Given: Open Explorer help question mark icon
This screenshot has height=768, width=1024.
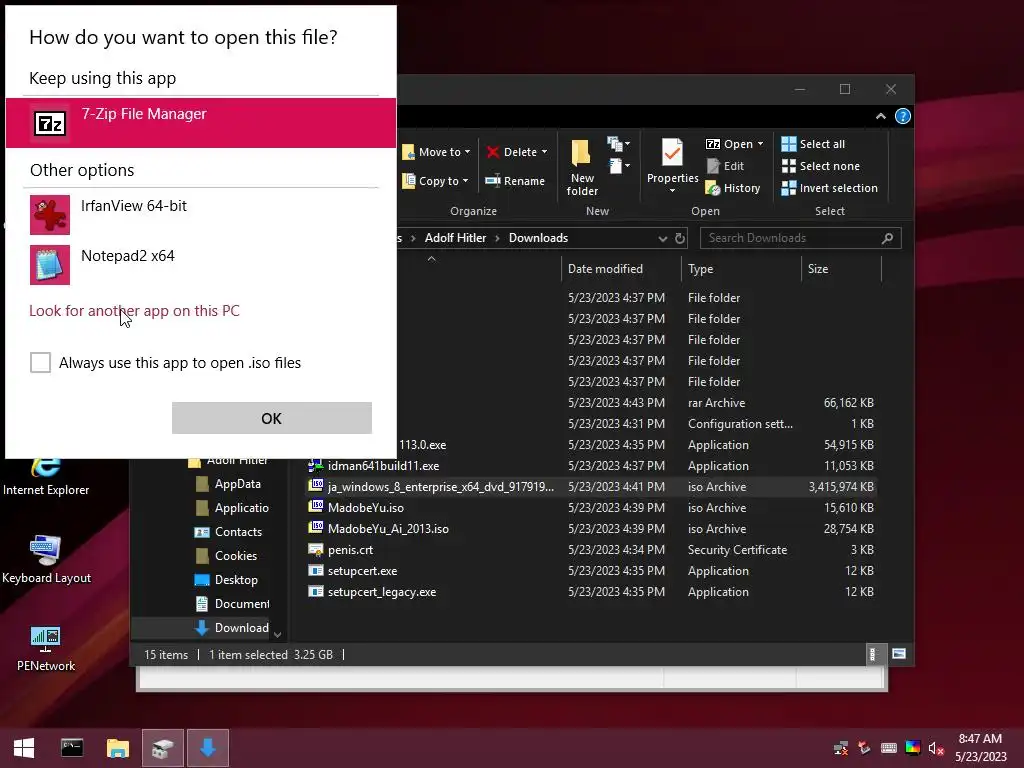Looking at the screenshot, I should pos(903,116).
